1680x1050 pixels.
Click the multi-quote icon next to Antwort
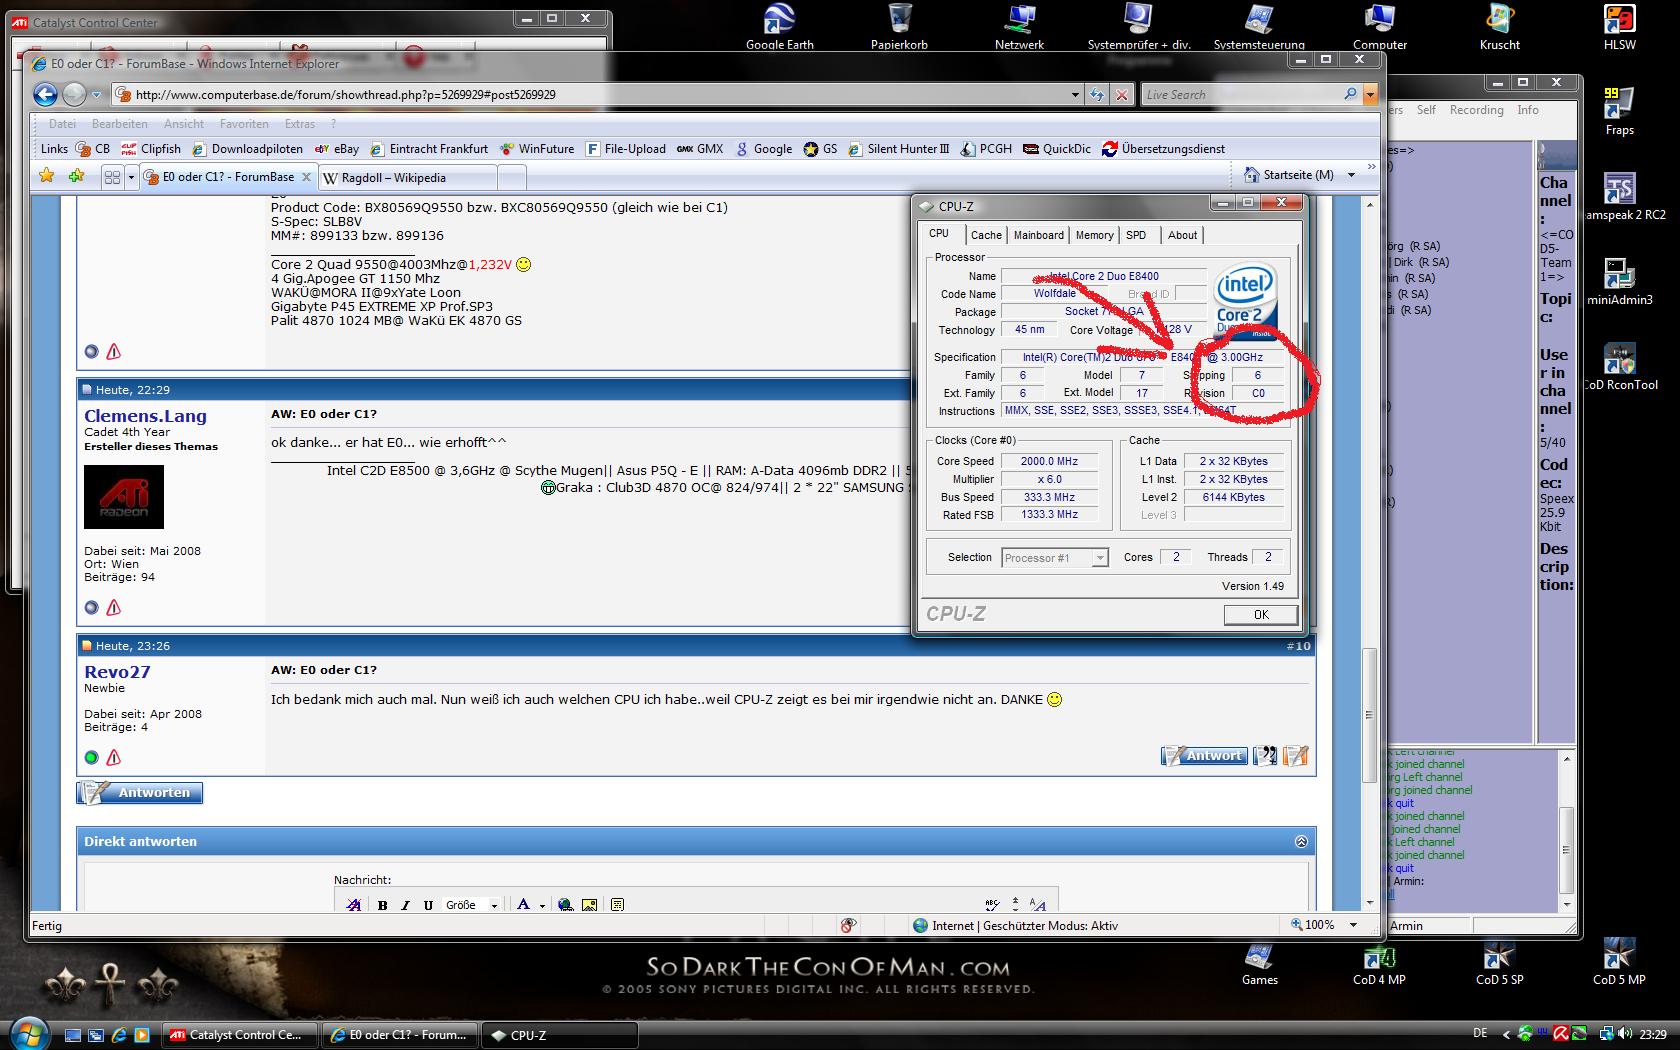pos(1265,756)
